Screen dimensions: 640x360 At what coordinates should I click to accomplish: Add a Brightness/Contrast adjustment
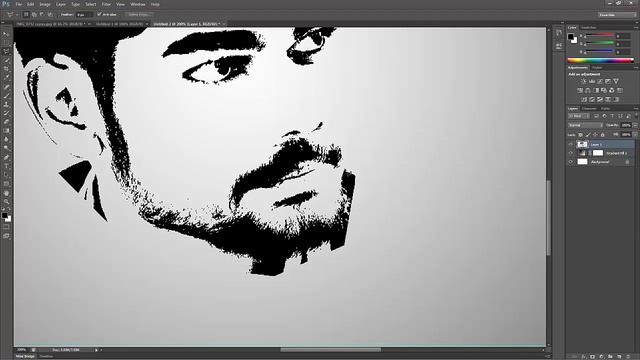584,81
